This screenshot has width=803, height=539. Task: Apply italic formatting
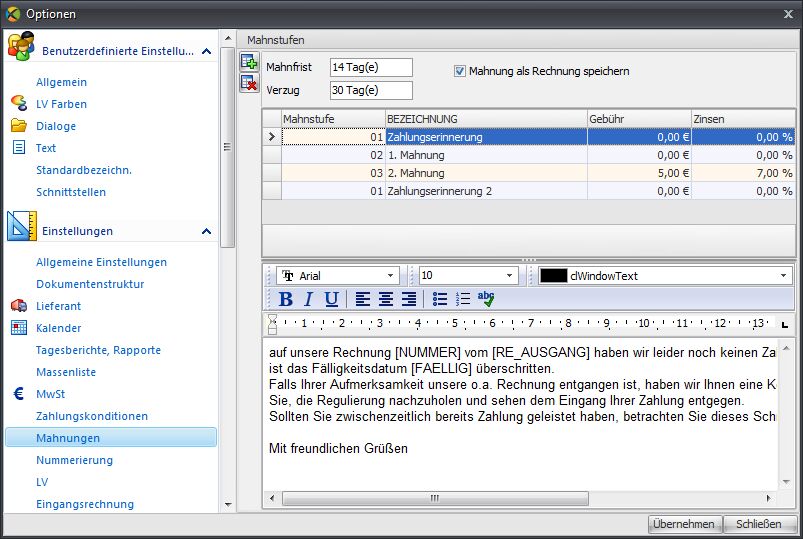308,299
